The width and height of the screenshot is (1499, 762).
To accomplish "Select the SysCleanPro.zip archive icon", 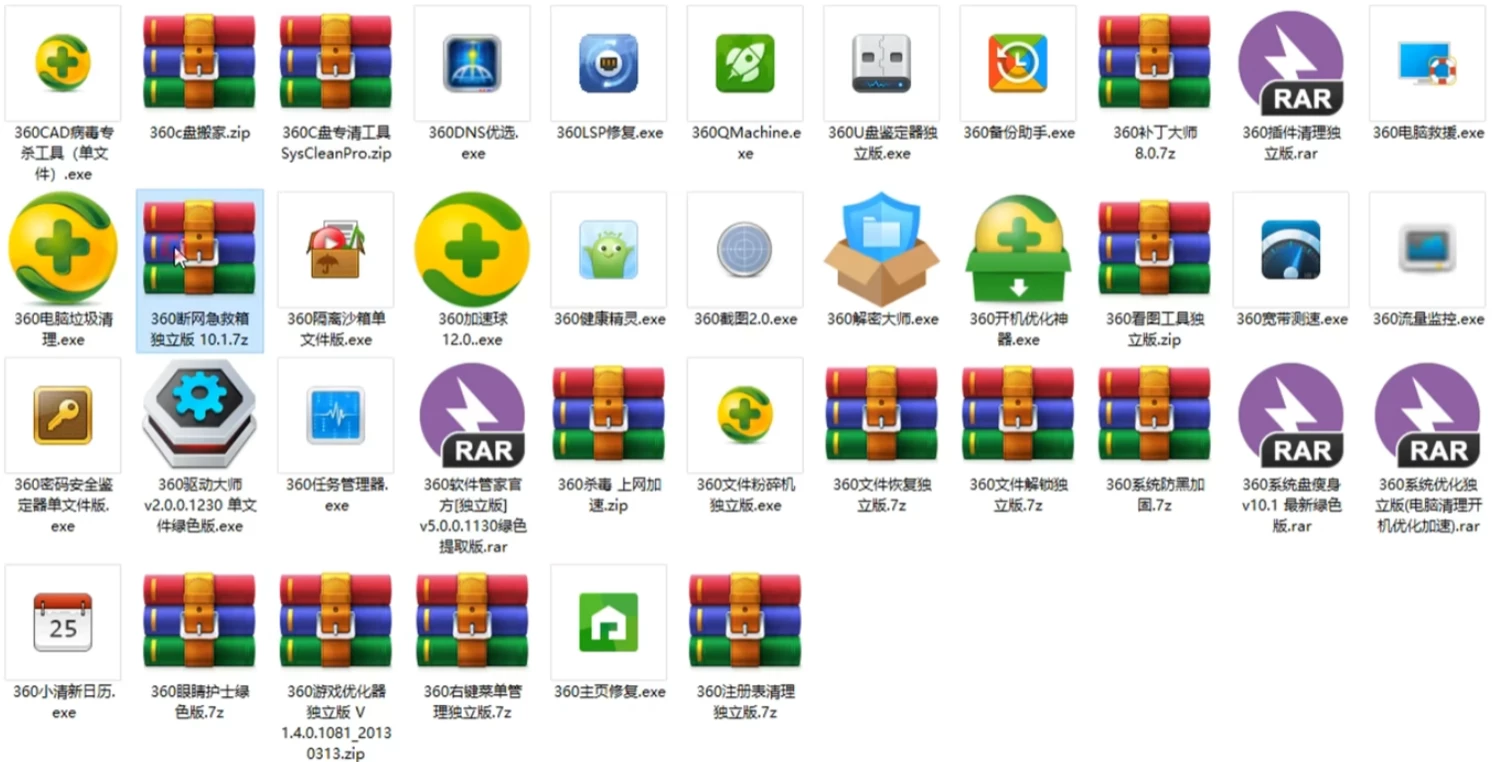I will coord(336,63).
